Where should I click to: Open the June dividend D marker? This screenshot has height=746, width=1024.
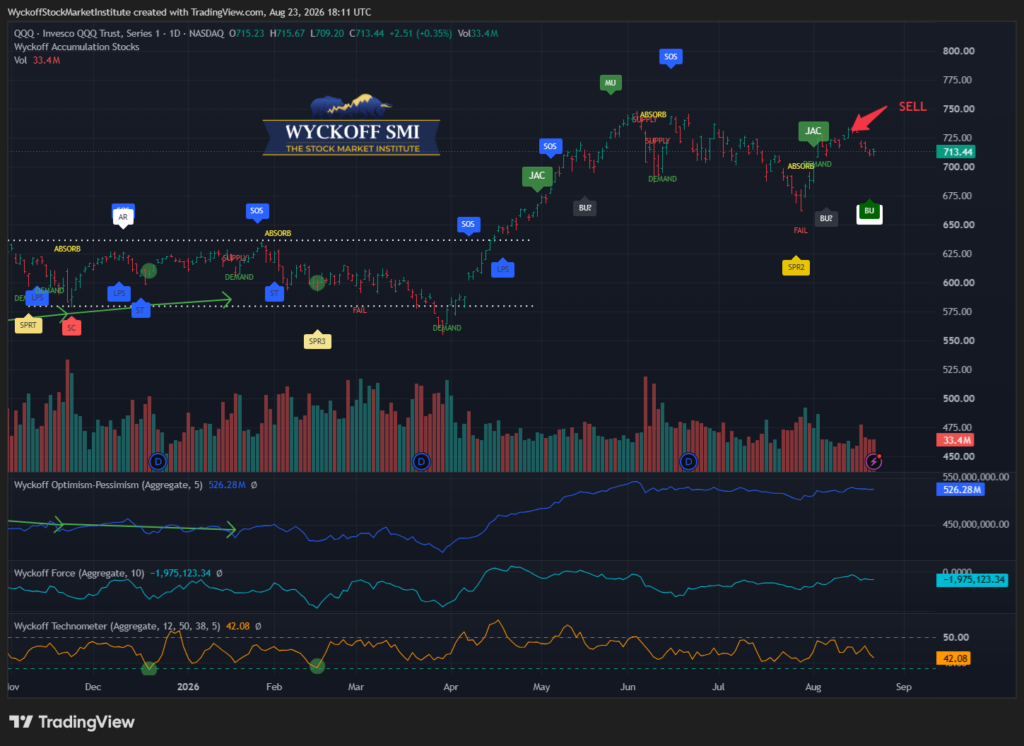point(688,462)
